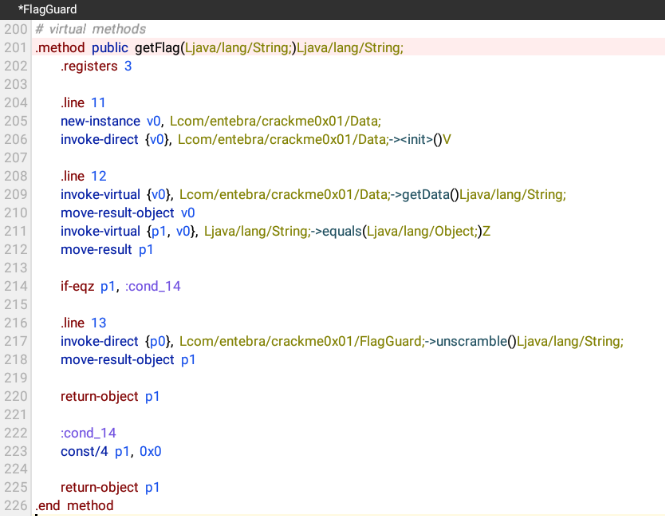Click line number 226 in the gutter
Image resolution: width=665 pixels, height=516 pixels.
15,505
